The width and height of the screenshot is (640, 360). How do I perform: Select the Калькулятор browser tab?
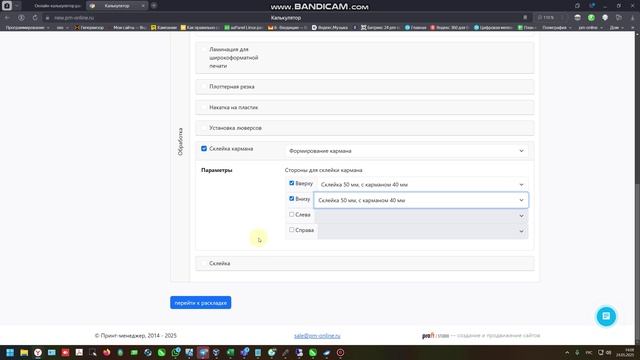coord(117,6)
